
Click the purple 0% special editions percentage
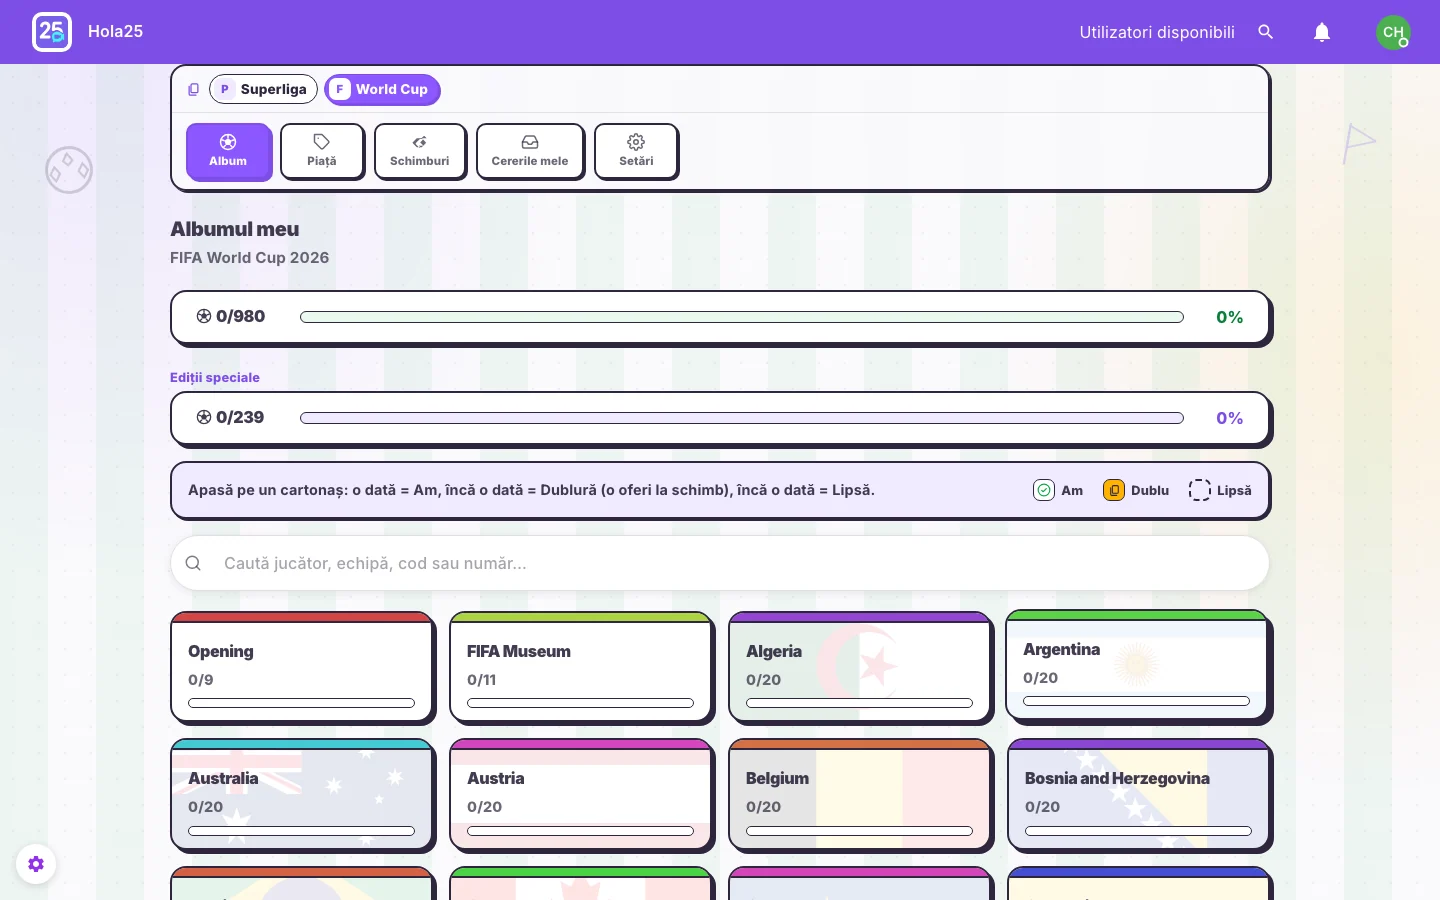click(x=1229, y=418)
